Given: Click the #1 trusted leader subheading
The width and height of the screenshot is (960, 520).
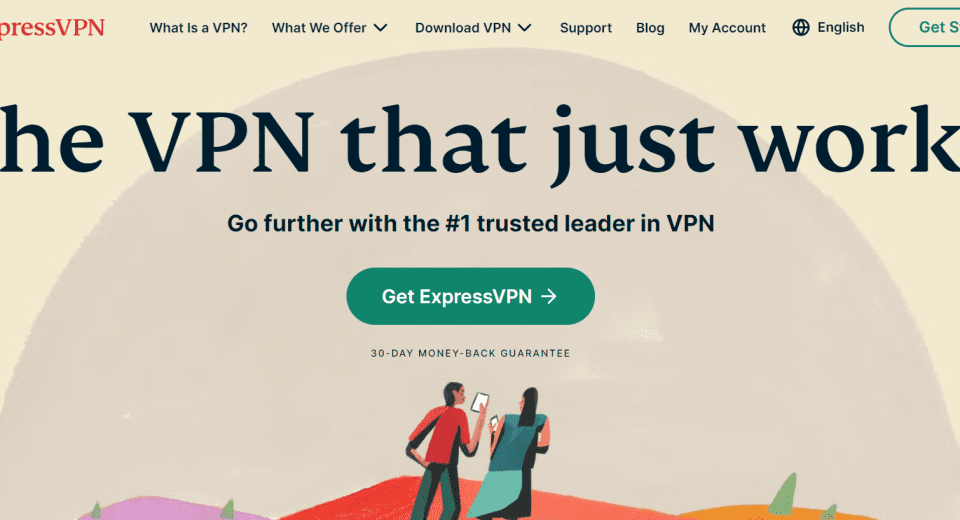Looking at the screenshot, I should click(470, 224).
